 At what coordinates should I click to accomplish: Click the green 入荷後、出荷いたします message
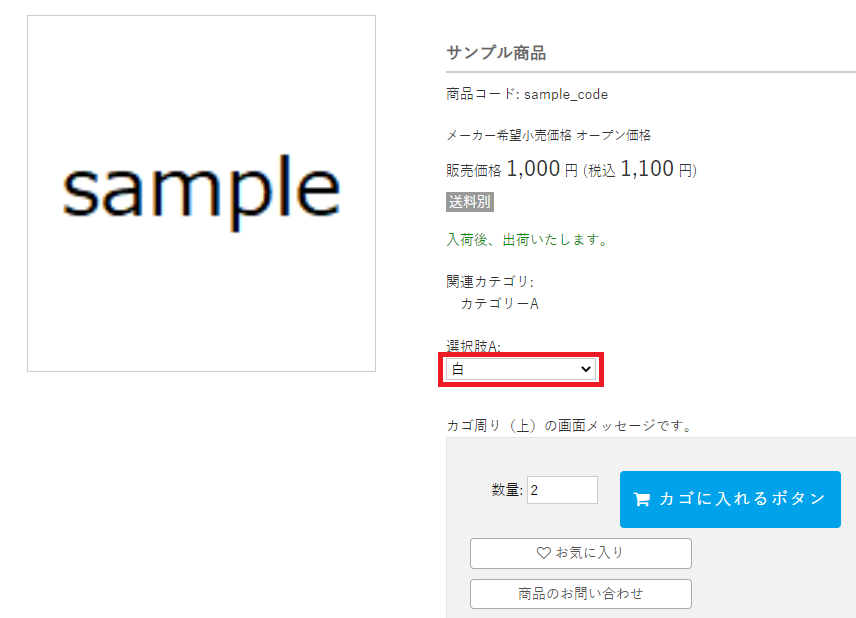pyautogui.click(x=527, y=240)
